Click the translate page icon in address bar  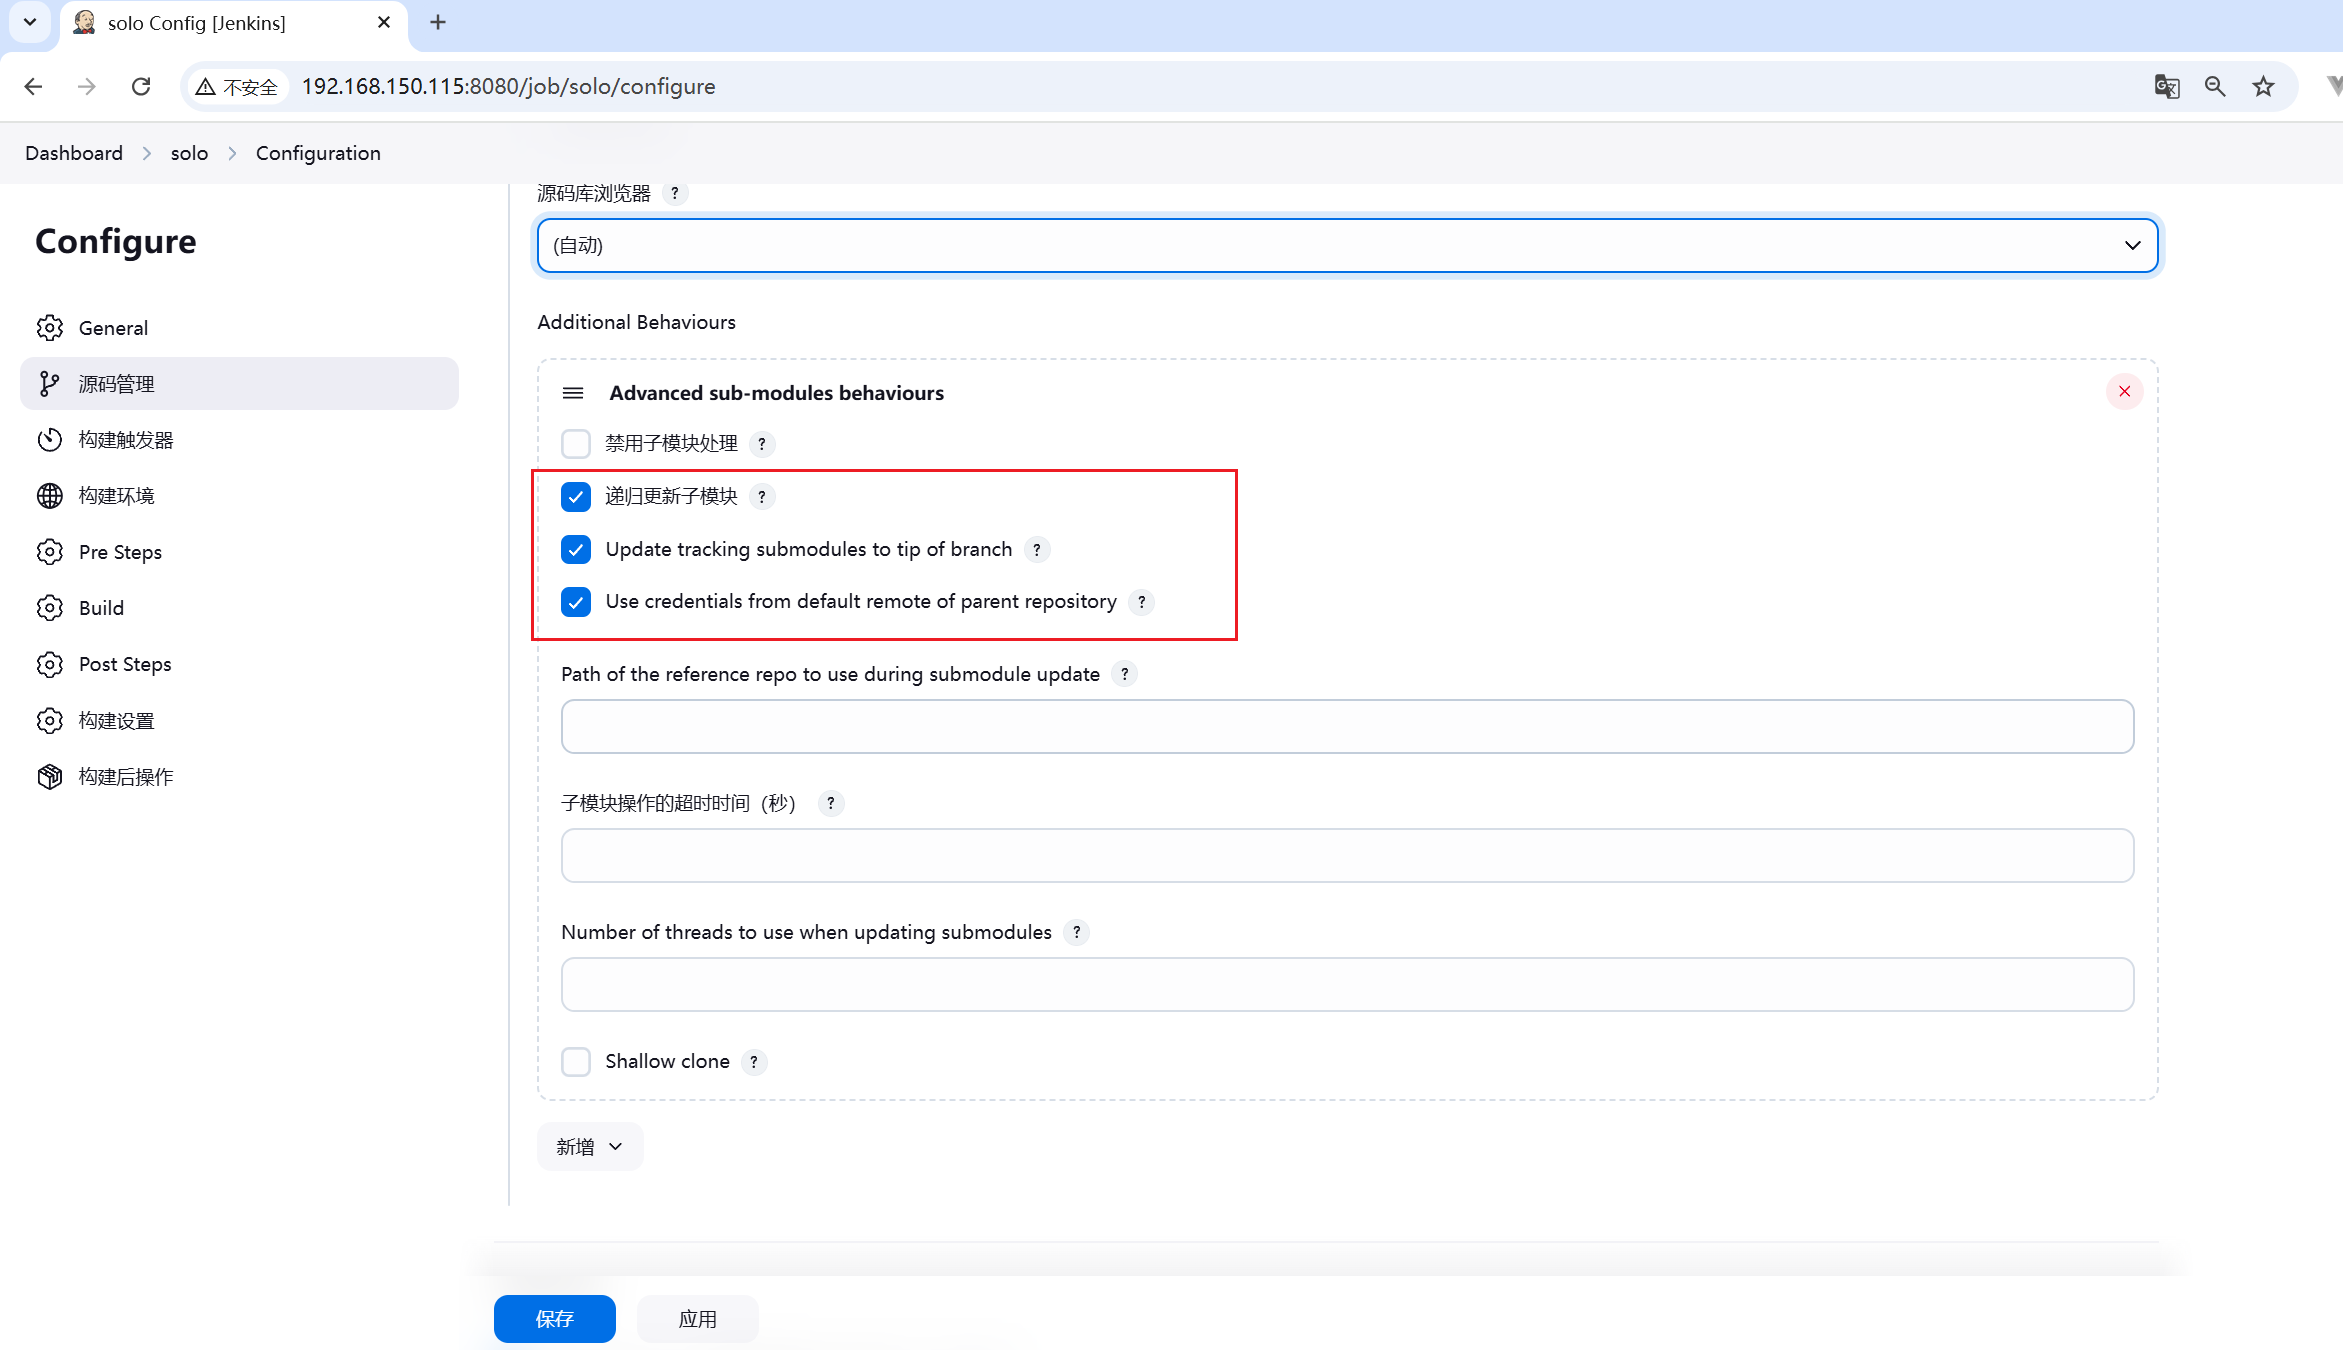pyautogui.click(x=2167, y=87)
